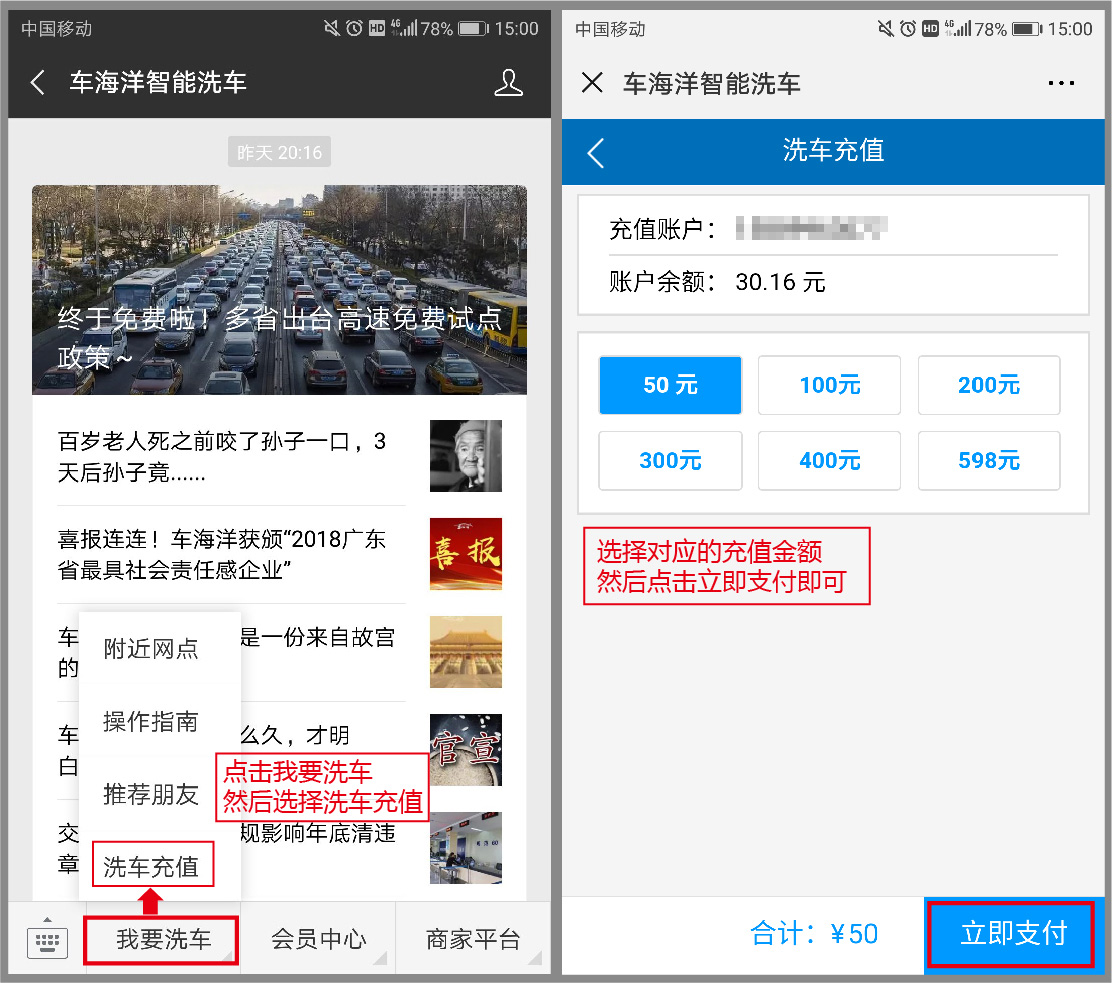
Task: Expand the 会员中心 bottom menu
Action: [x=318, y=940]
